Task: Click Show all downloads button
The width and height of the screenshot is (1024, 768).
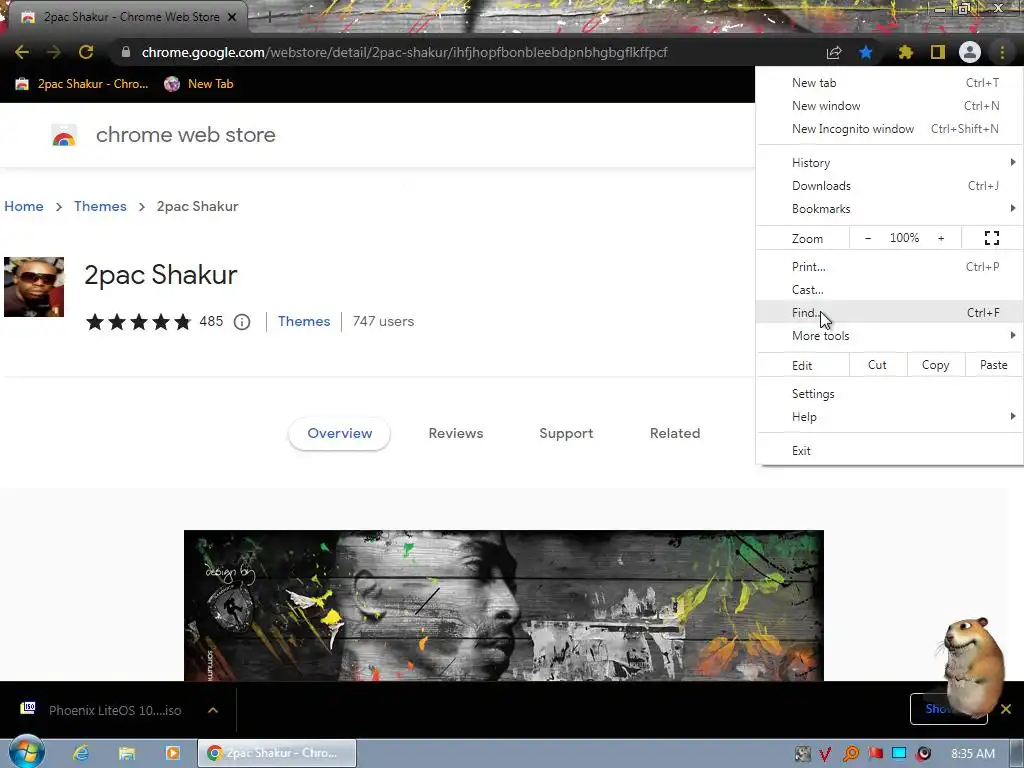Action: click(948, 709)
